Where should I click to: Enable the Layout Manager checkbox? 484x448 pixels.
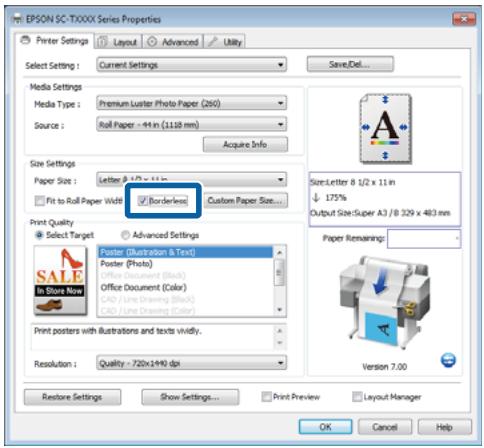click(357, 397)
